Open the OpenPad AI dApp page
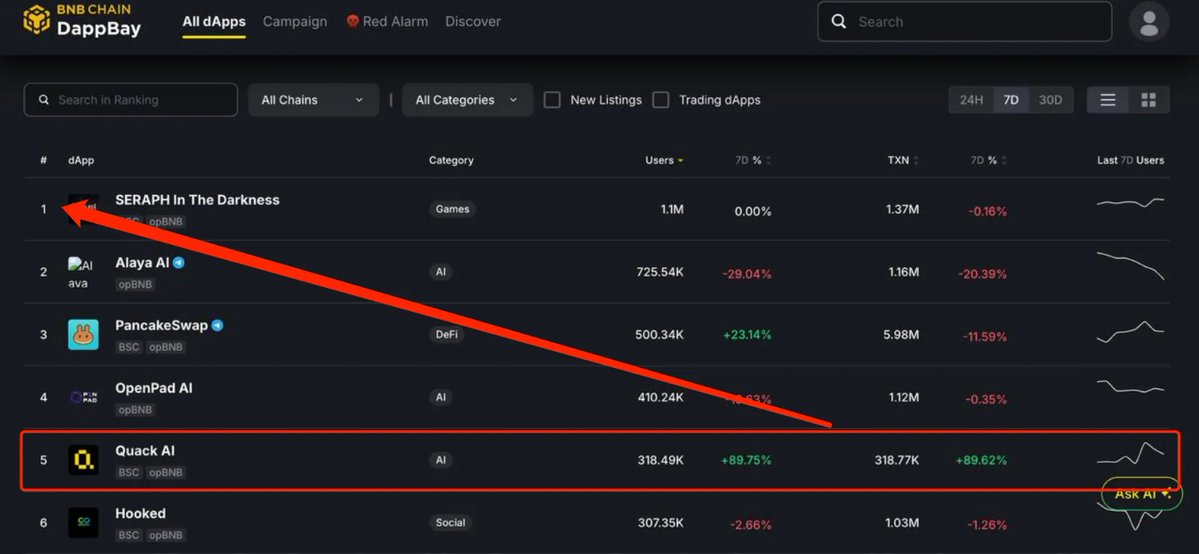The height and width of the screenshot is (554, 1199). [x=154, y=388]
